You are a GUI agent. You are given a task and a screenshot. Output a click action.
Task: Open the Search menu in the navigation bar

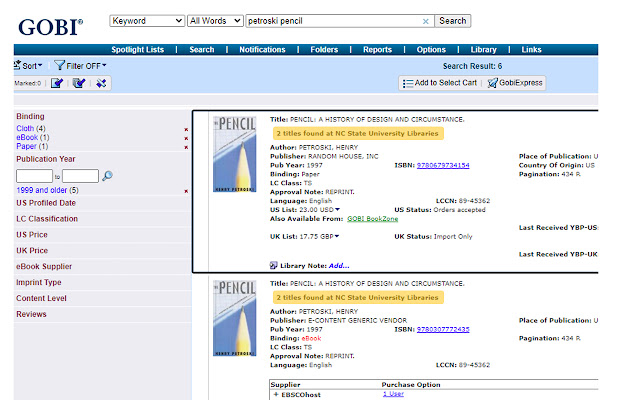pyautogui.click(x=202, y=50)
